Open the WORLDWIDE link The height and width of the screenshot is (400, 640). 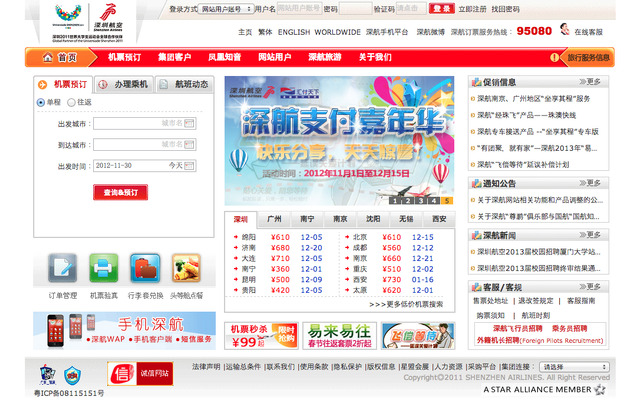coord(338,32)
